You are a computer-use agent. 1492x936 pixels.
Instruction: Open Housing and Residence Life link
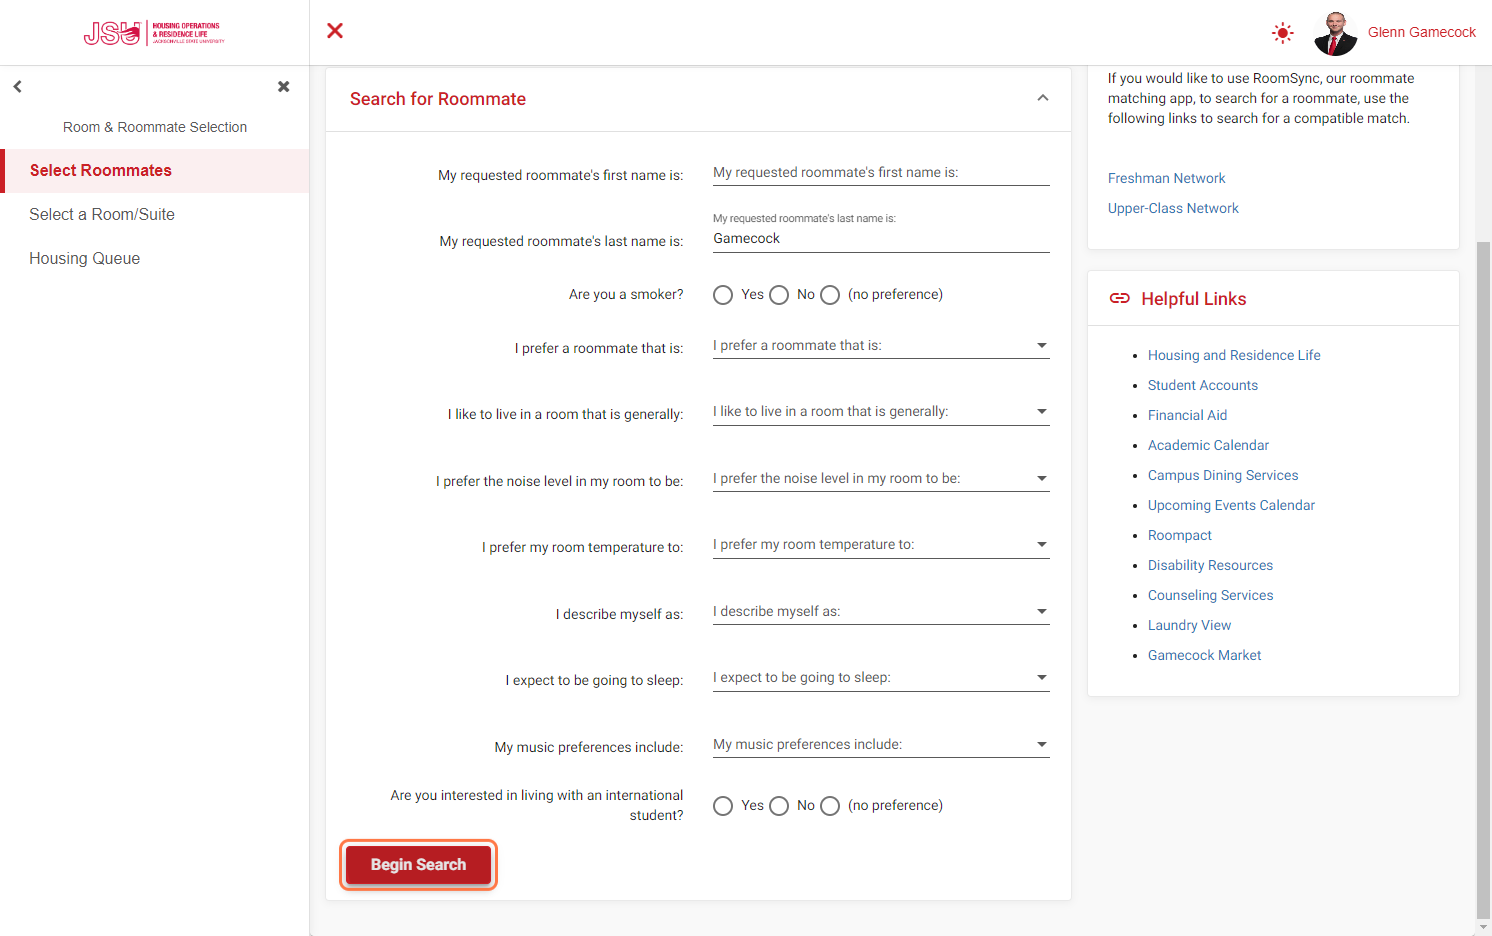coord(1234,355)
